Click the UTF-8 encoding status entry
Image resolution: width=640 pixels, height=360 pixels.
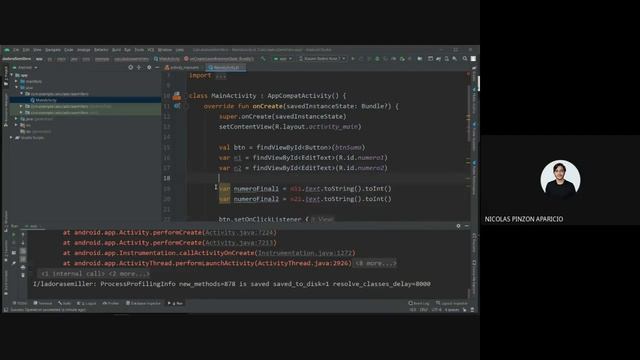(x=436, y=310)
